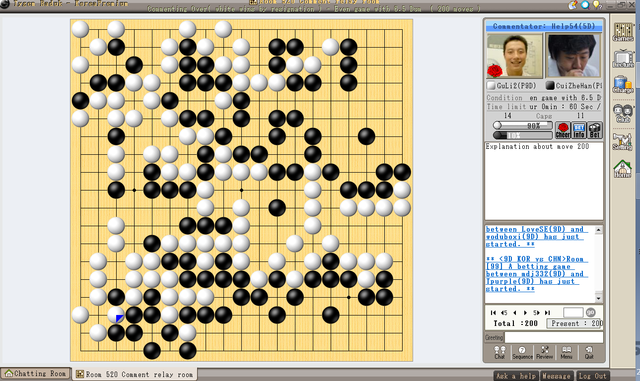Open the Sequence button in bottom toolbar
This screenshot has height=381, width=640.
(x=522, y=352)
